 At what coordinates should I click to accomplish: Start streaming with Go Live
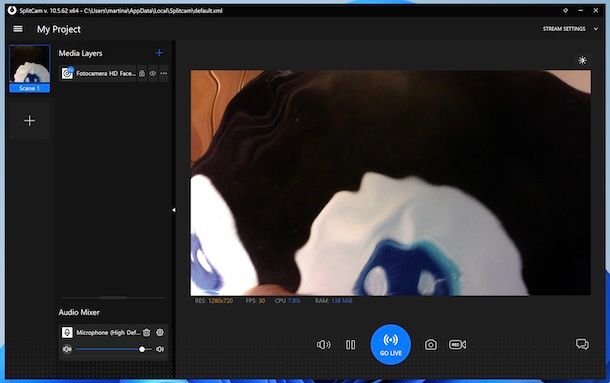391,344
